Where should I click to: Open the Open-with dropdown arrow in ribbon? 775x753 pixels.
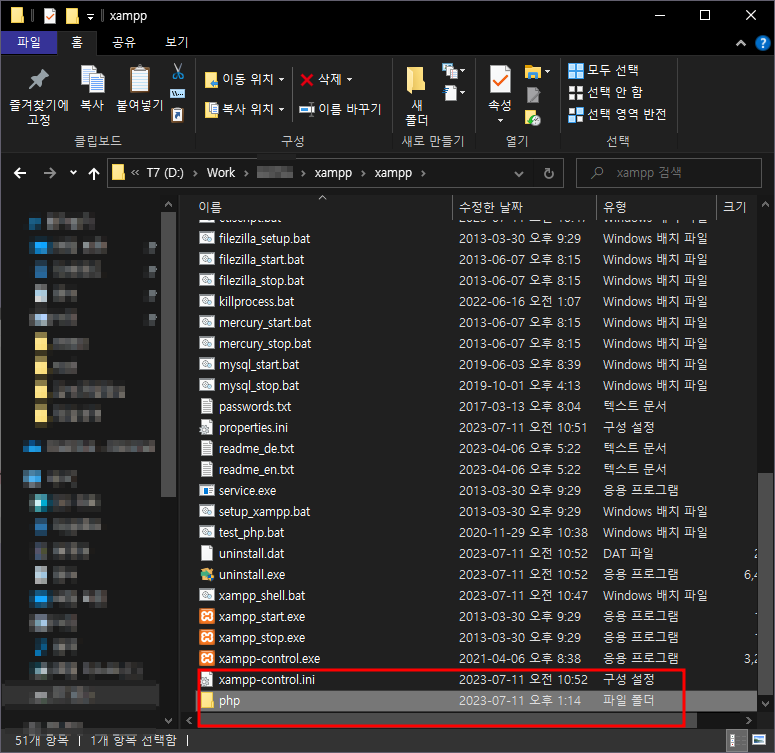[x=547, y=72]
